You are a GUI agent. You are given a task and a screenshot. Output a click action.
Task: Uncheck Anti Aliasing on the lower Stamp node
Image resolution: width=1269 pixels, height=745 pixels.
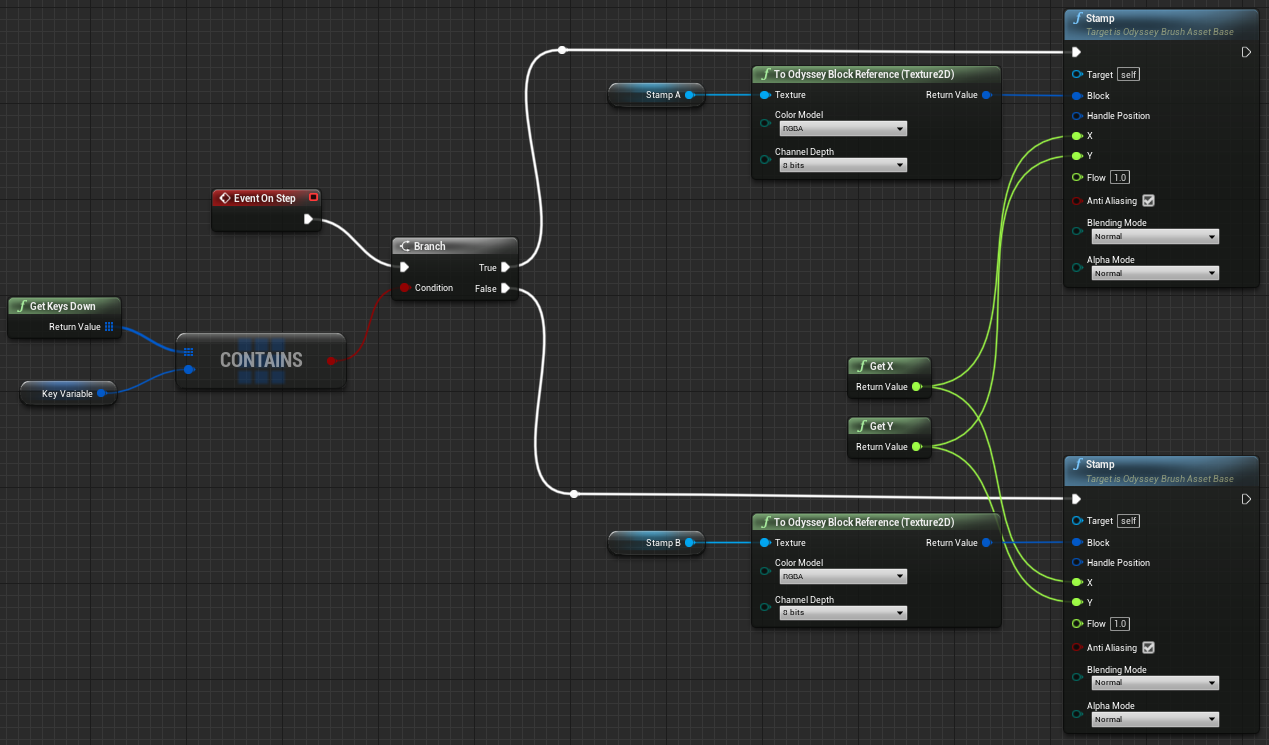click(1146, 647)
